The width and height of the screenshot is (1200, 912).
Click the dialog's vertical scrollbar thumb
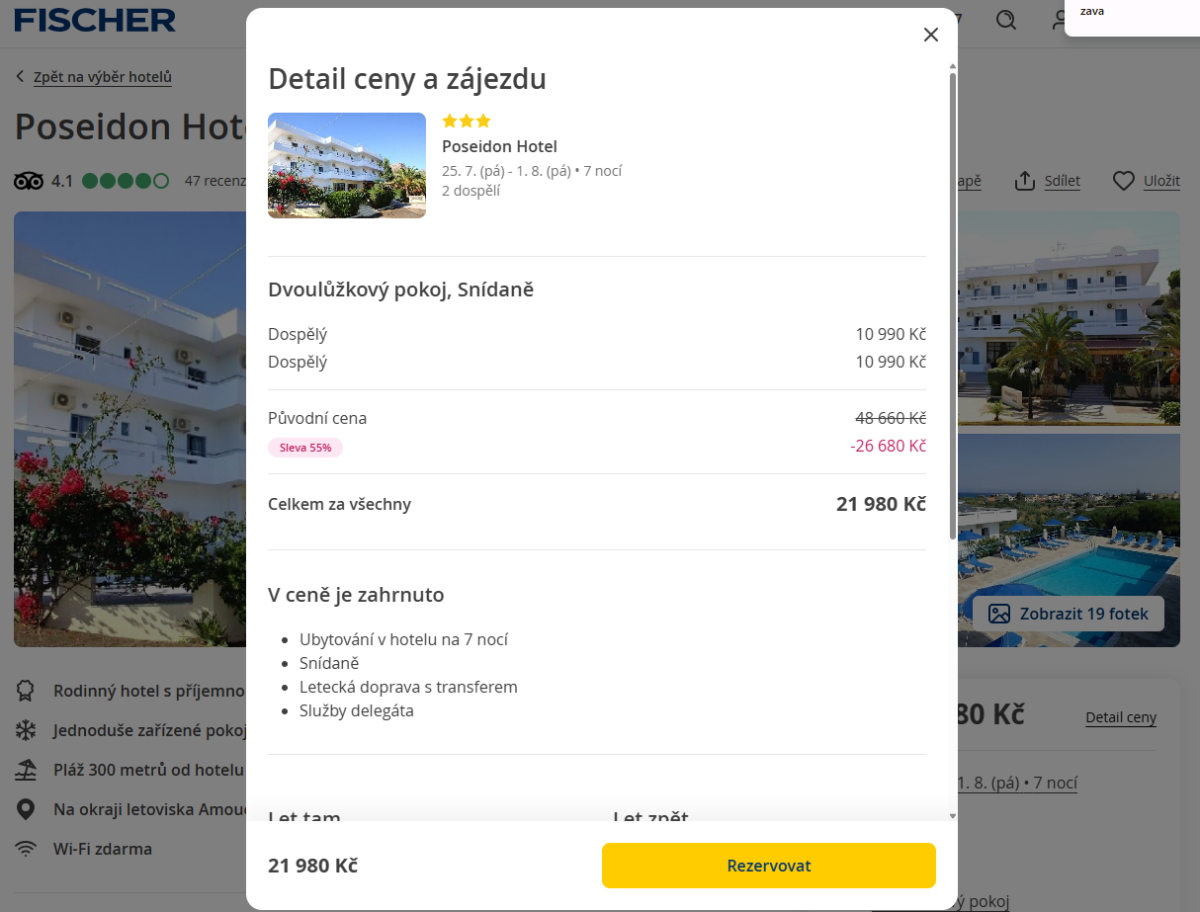pos(952,300)
